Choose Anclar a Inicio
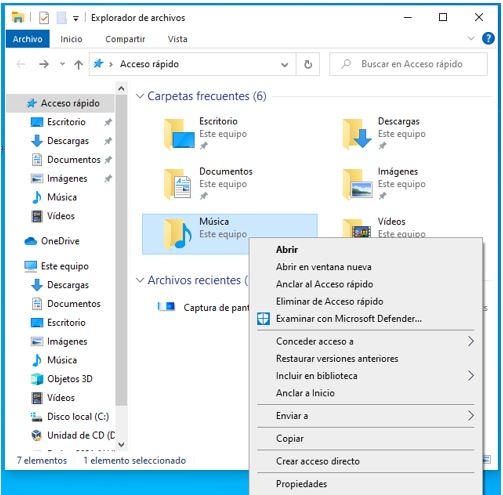Screen dimensions: 503x495 point(366,393)
